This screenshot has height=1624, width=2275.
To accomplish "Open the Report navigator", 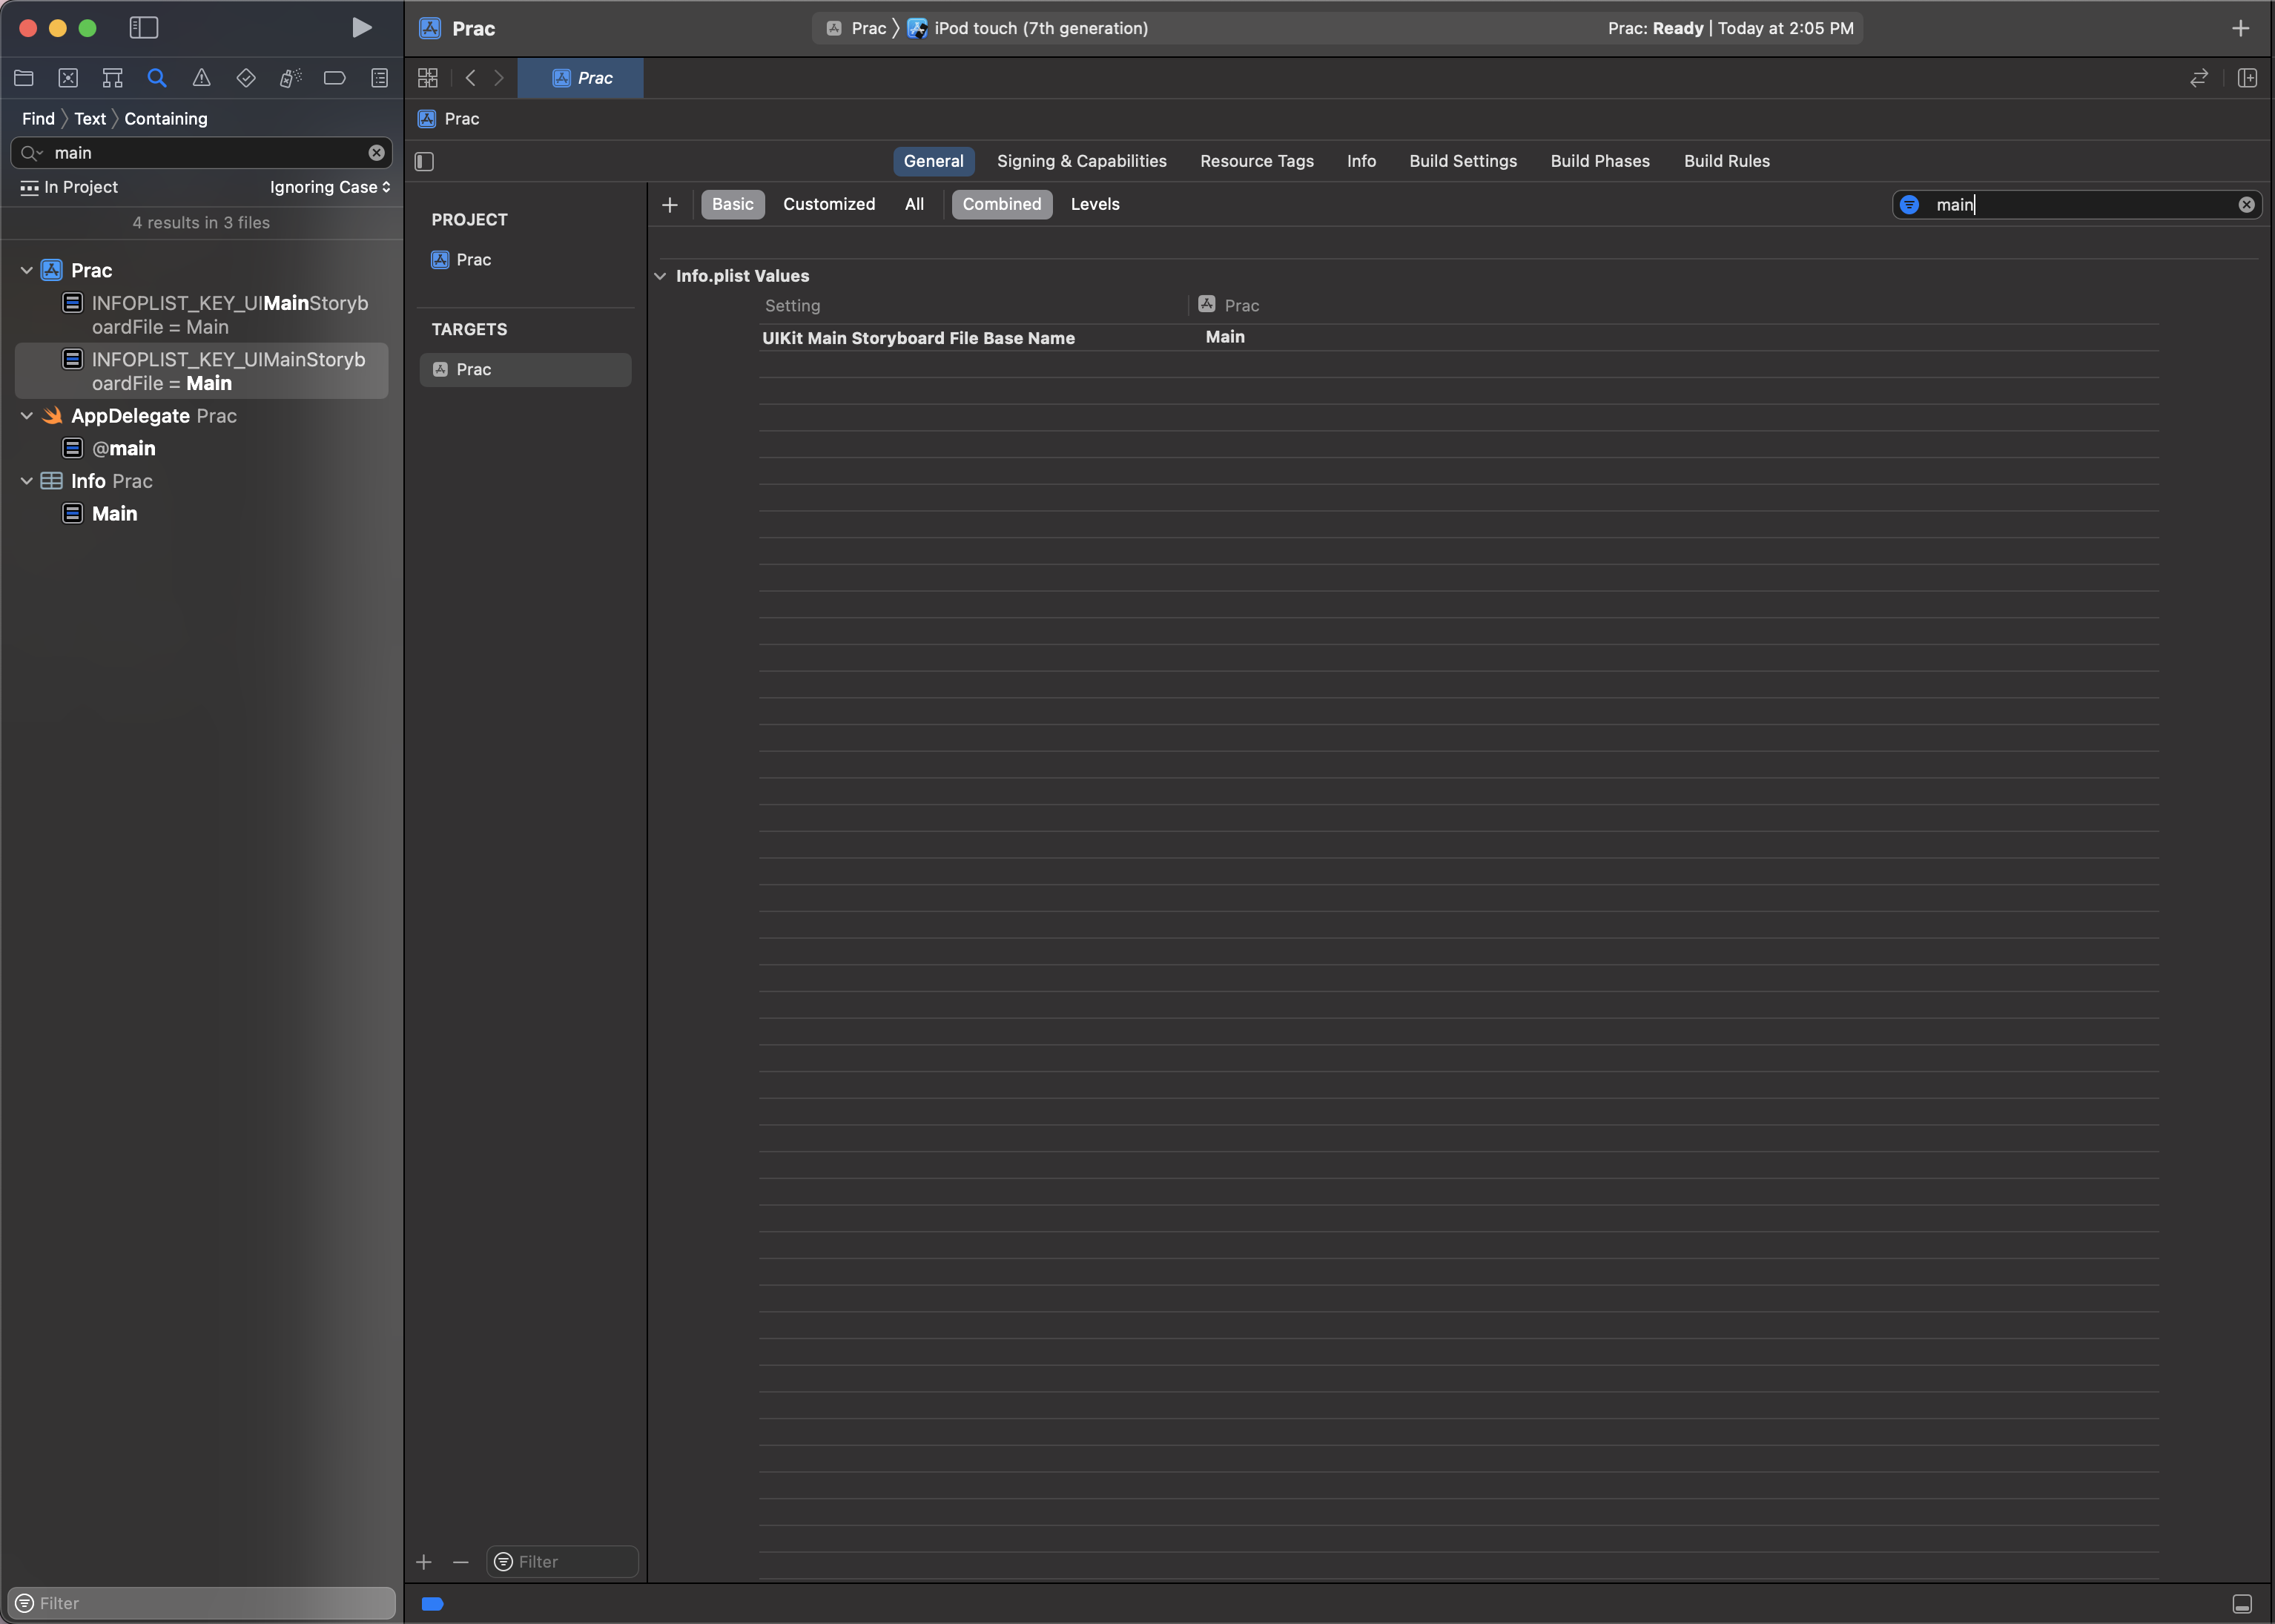I will [x=379, y=78].
